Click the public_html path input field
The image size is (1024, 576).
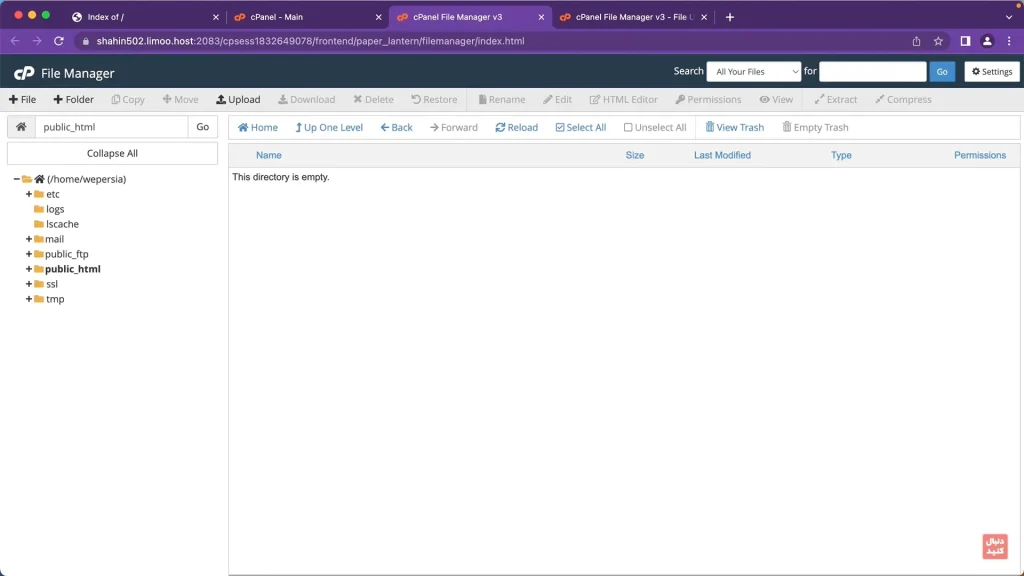pyautogui.click(x=111, y=127)
